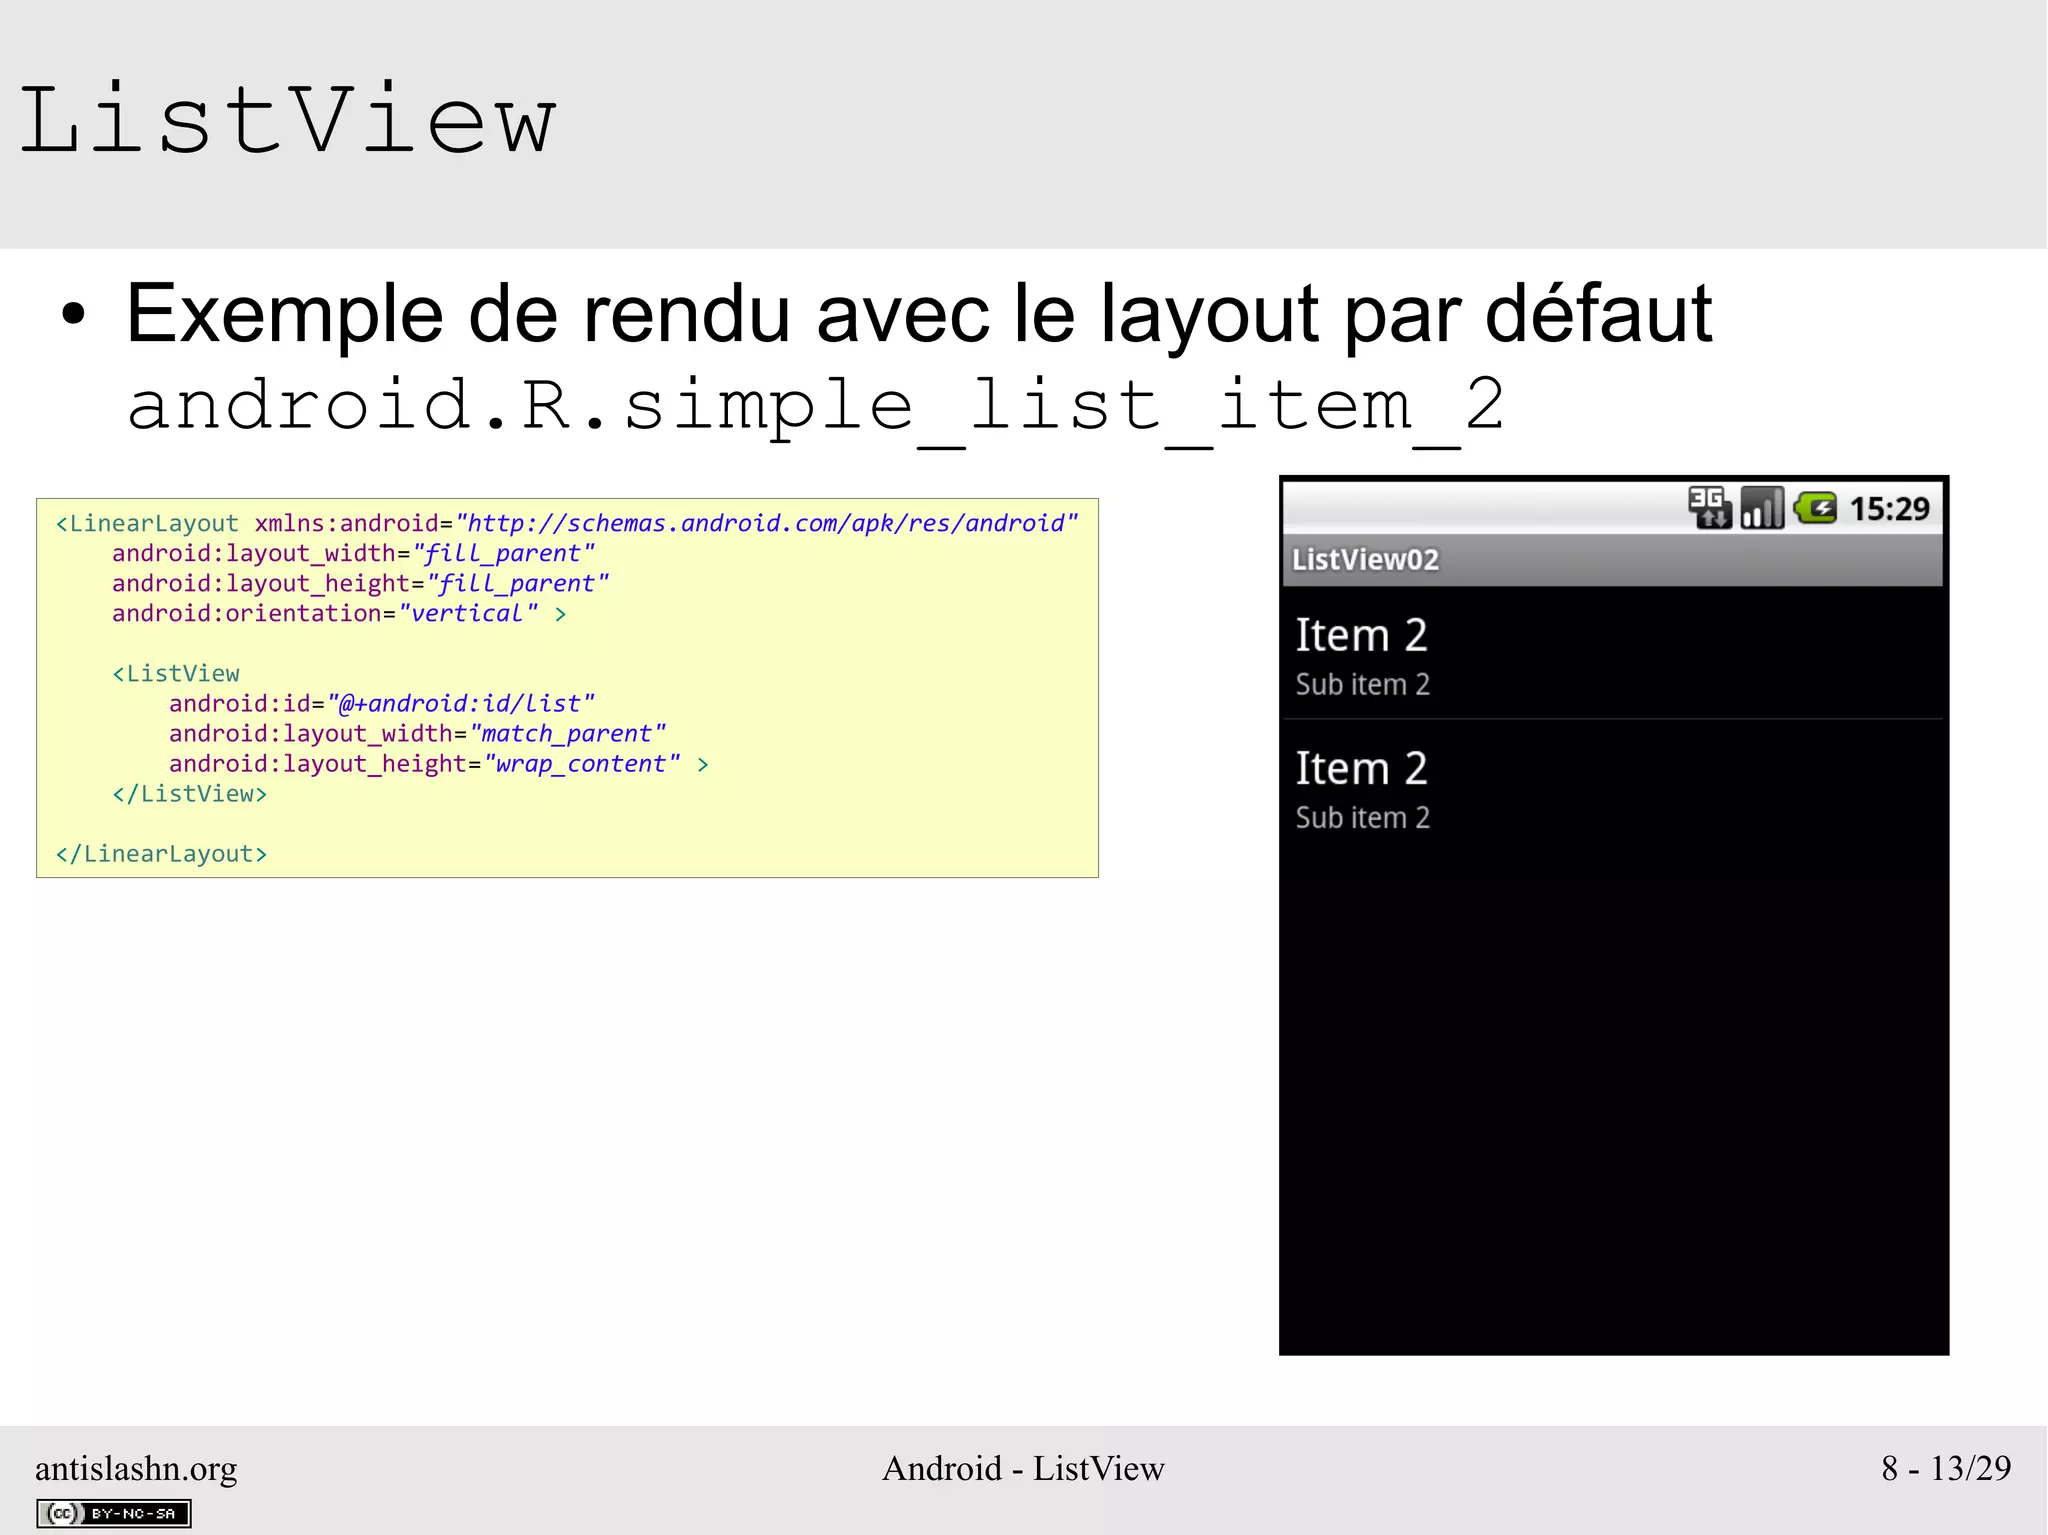
Task: Click the ListView slide heading
Action: (x=287, y=120)
